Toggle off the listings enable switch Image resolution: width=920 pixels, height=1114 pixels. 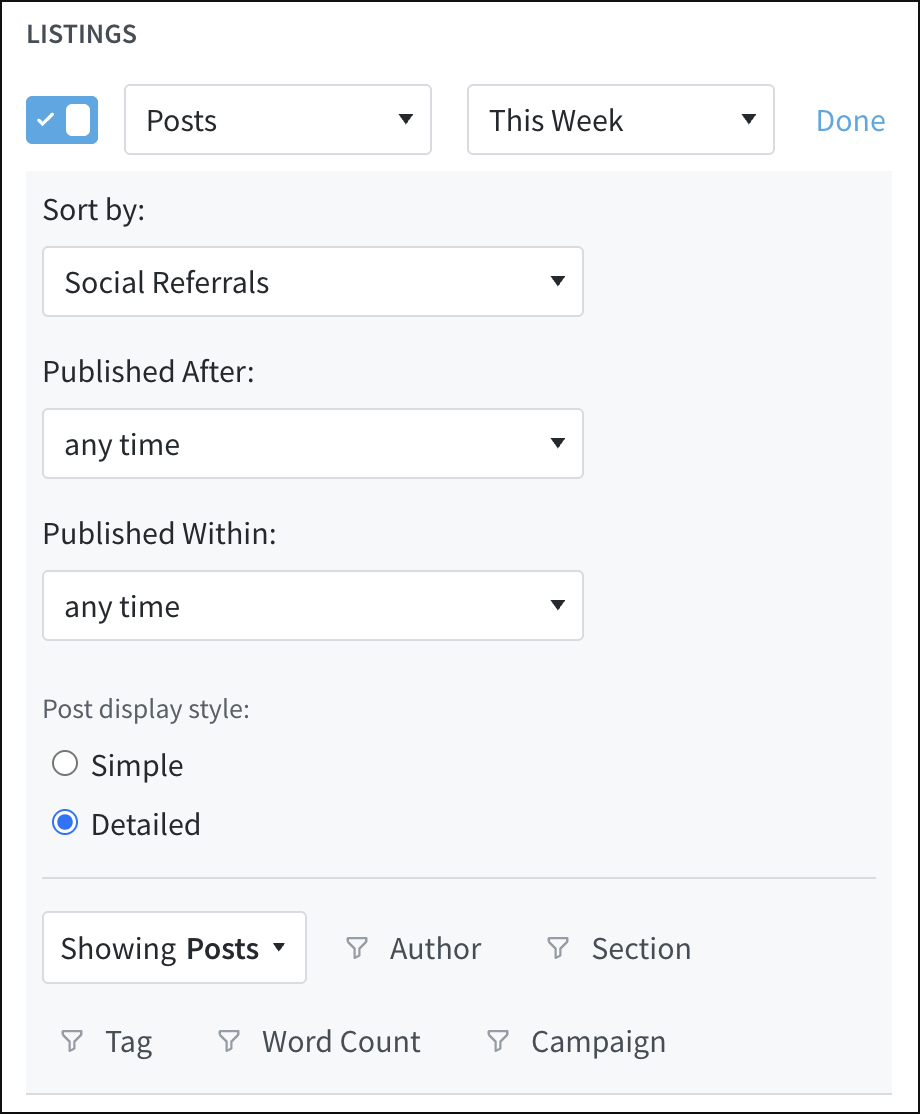pos(61,120)
